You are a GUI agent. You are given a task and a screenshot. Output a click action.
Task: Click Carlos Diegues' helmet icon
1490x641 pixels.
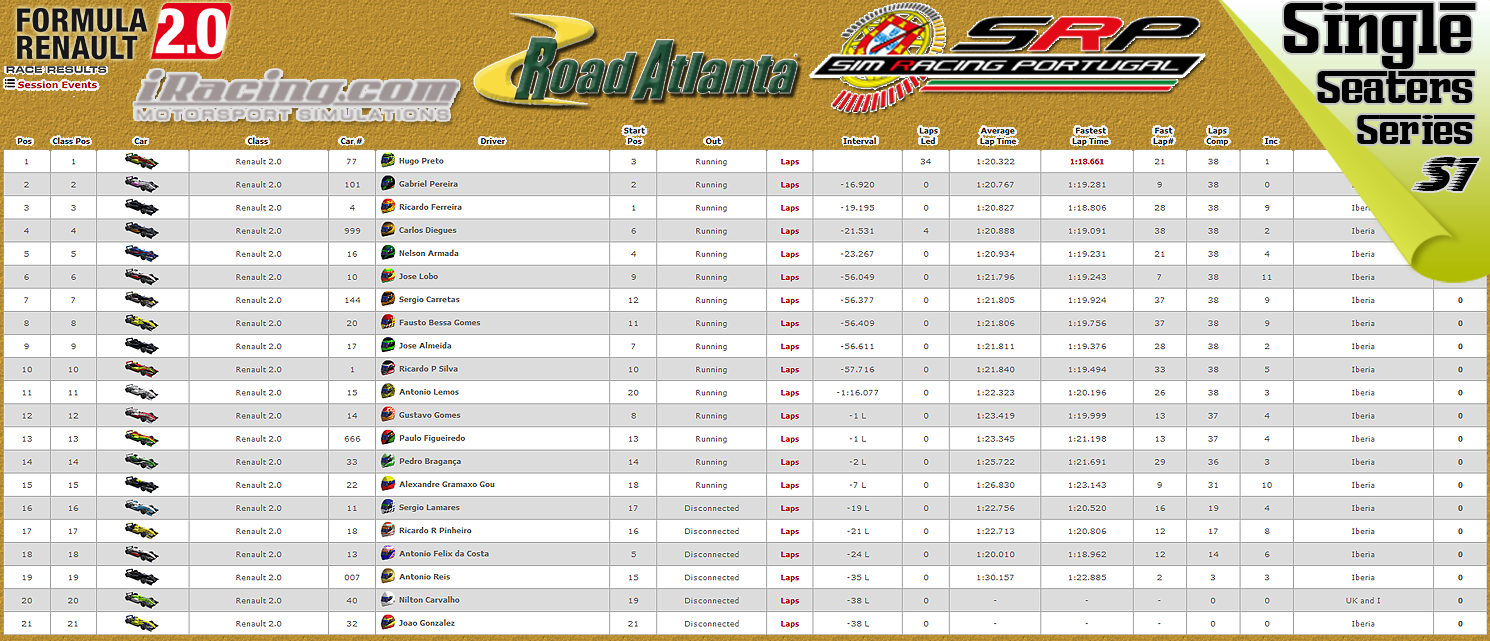388,230
